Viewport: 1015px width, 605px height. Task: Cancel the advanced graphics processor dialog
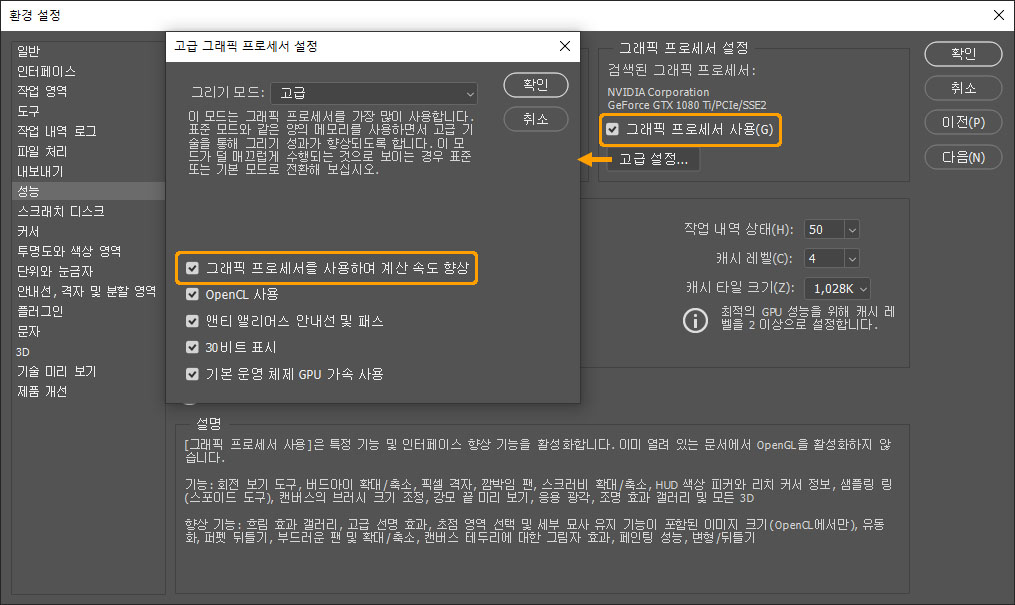(535, 118)
